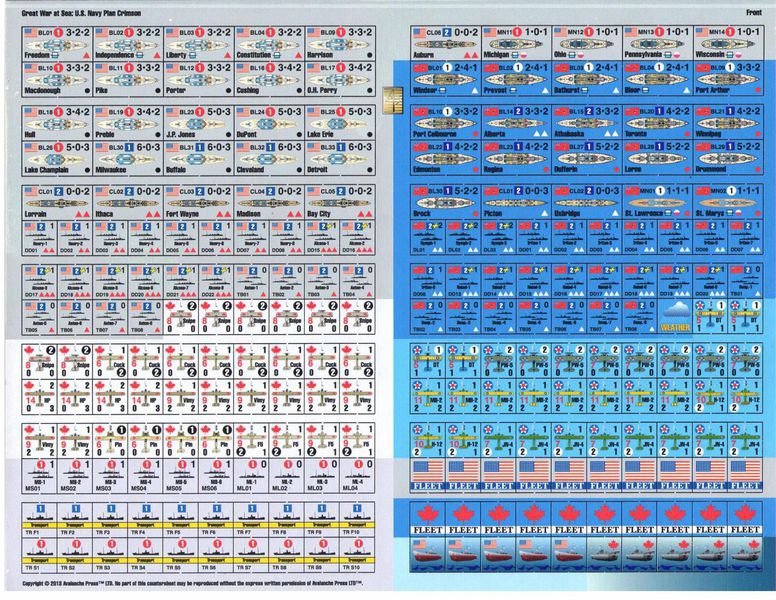Screen dimensions: 776x600
Task: Choose the Cleveland ship counter
Action: (269, 158)
